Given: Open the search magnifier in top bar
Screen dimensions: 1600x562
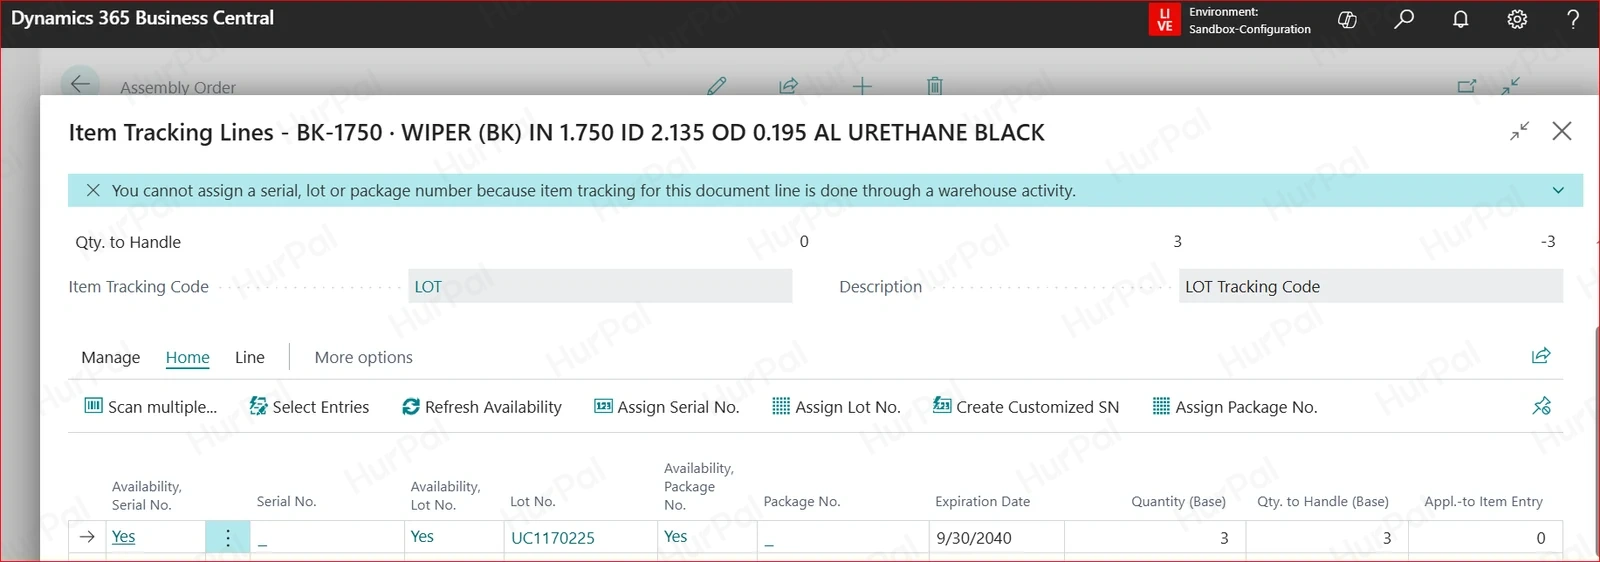Looking at the screenshot, I should (1404, 19).
